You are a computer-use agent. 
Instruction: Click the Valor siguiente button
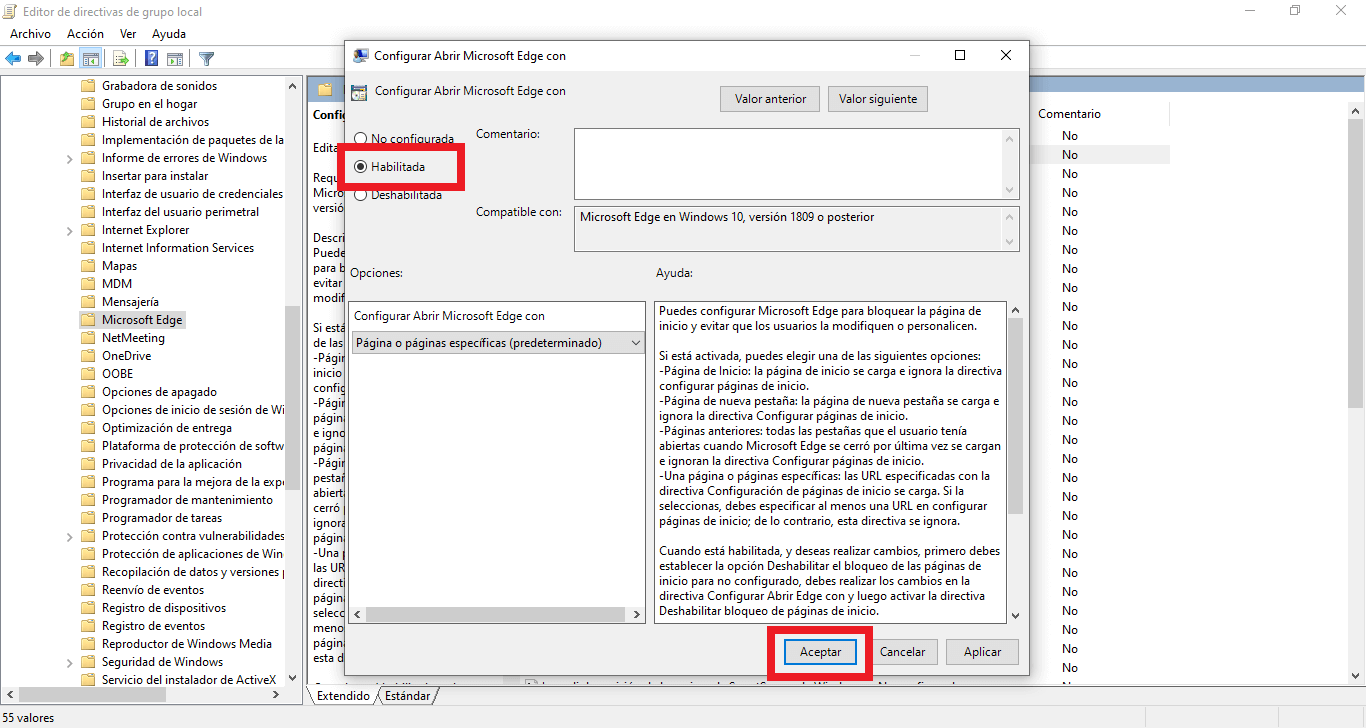tap(878, 99)
